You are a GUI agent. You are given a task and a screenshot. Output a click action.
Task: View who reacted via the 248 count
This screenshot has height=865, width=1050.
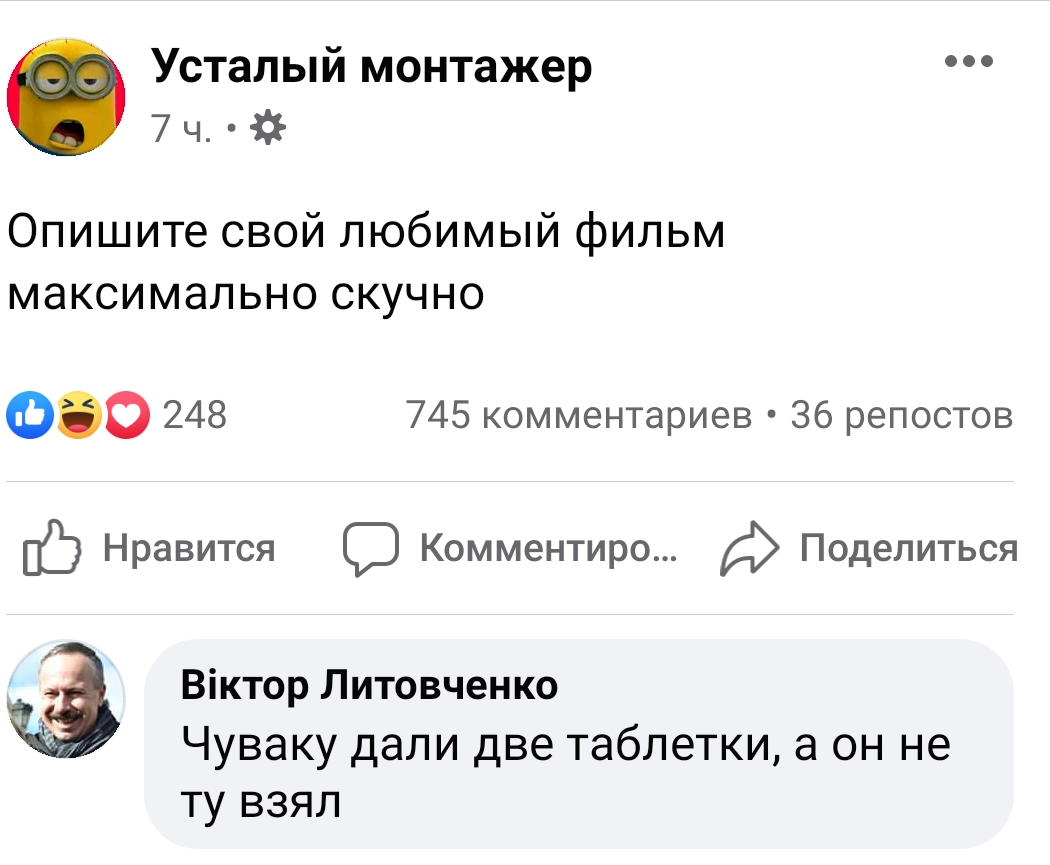tap(194, 415)
